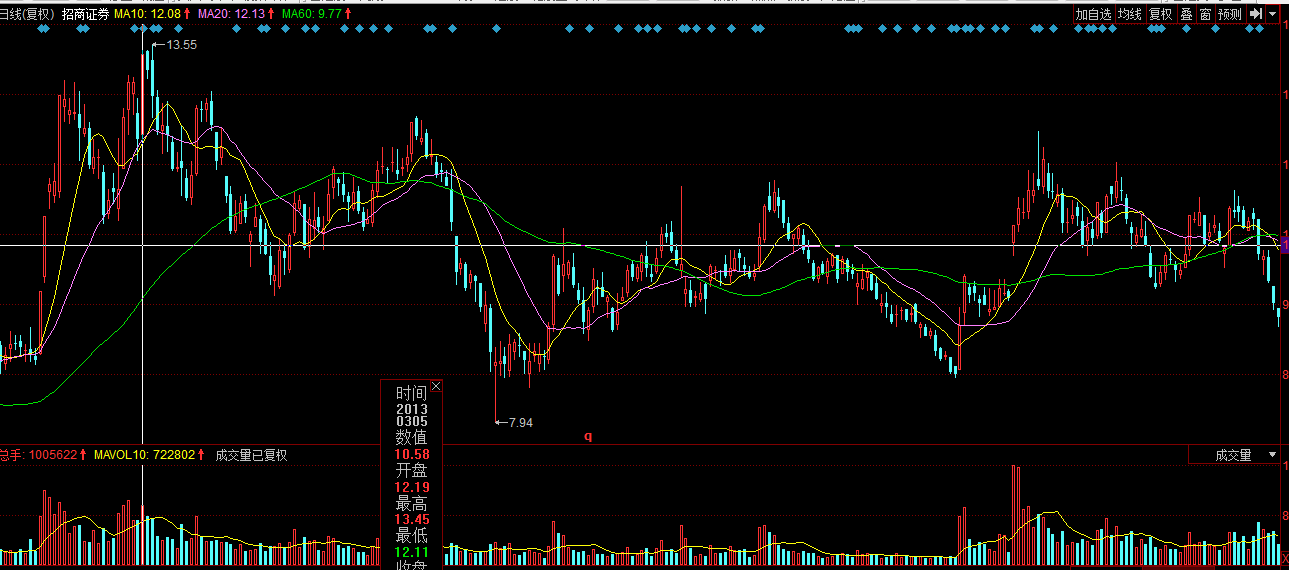
Task: Expand the top-right toolbar dropdown arrow
Action: pos(1273,14)
